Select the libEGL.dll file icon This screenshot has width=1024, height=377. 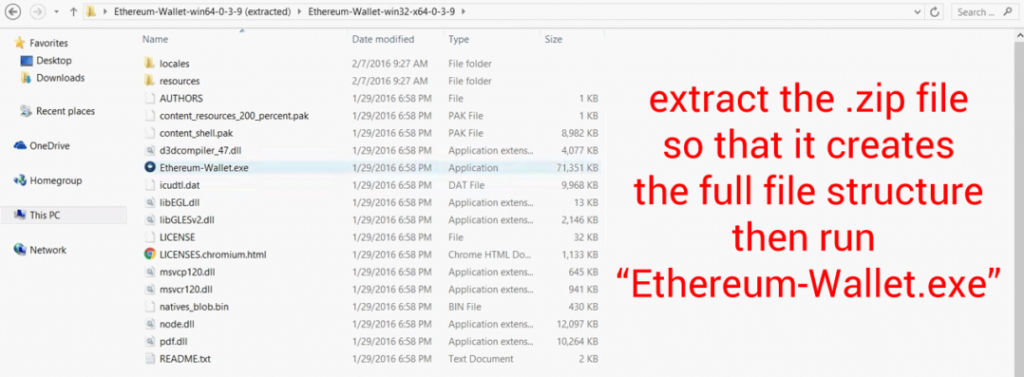[150, 202]
